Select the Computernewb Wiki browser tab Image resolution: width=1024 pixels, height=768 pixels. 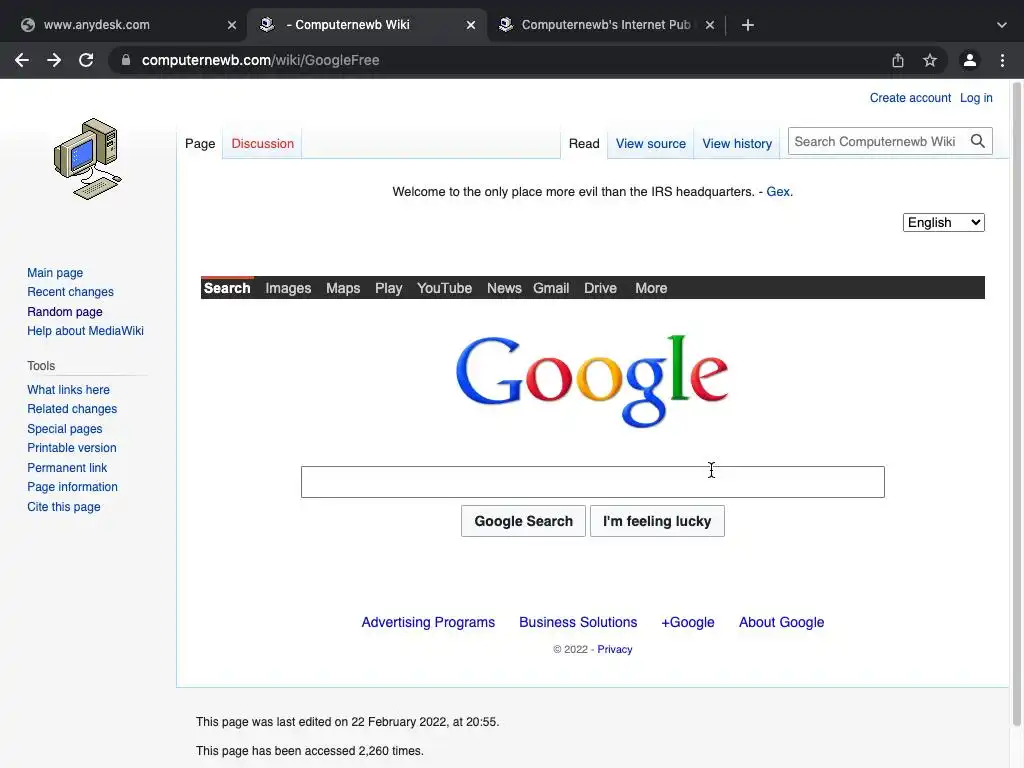coord(366,25)
